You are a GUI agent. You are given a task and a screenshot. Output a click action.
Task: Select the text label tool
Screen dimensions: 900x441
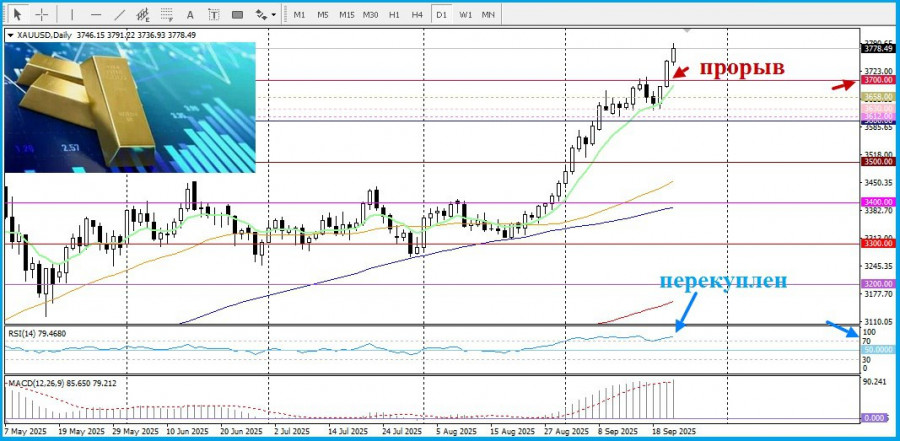[214, 14]
